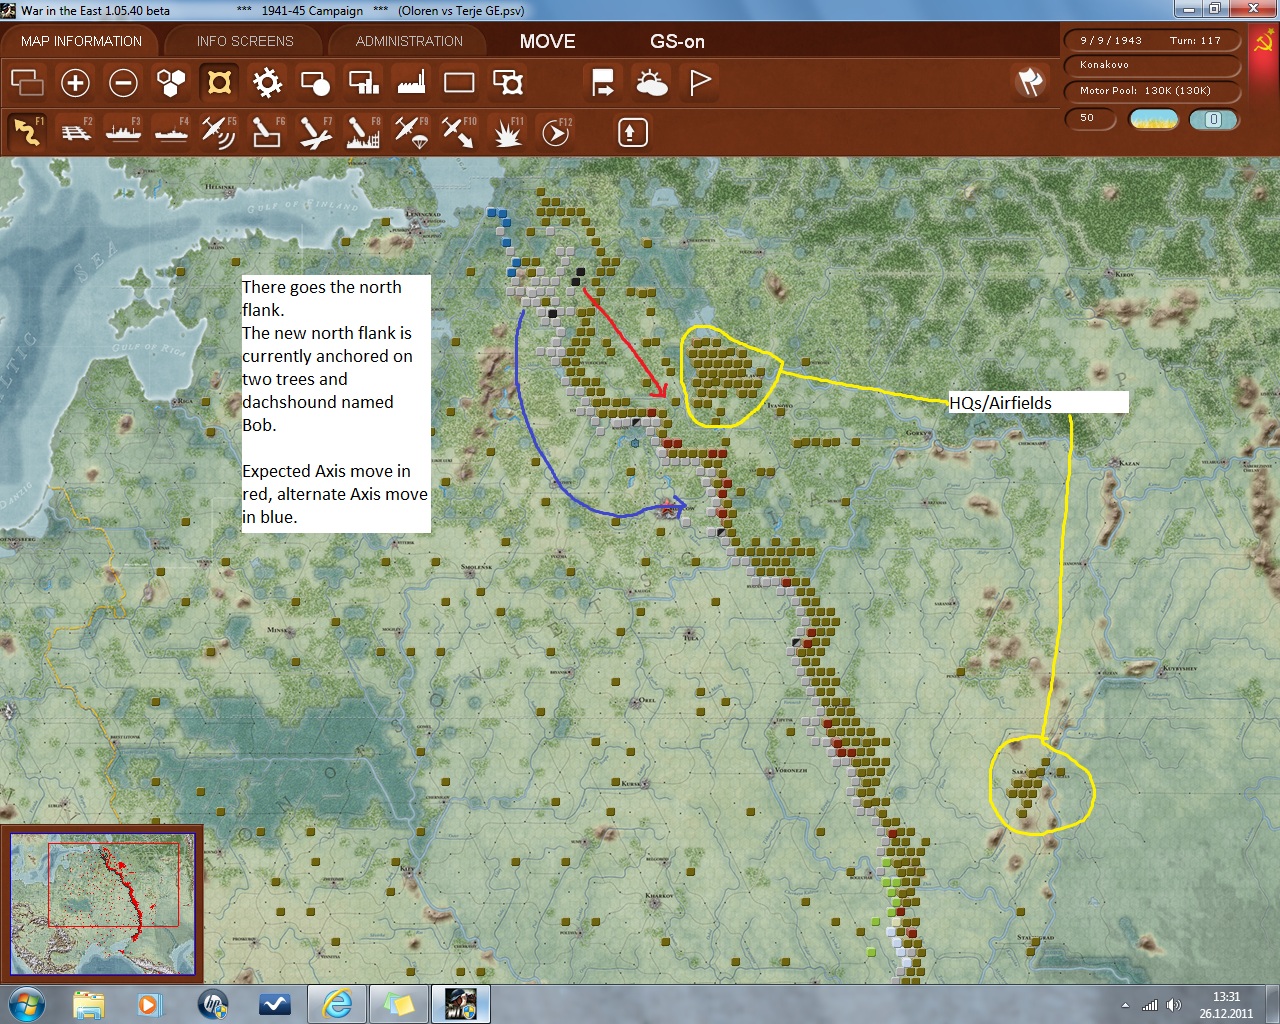This screenshot has width=1280, height=1024.
Task: Toggle the hex grid display icon
Action: [171, 82]
